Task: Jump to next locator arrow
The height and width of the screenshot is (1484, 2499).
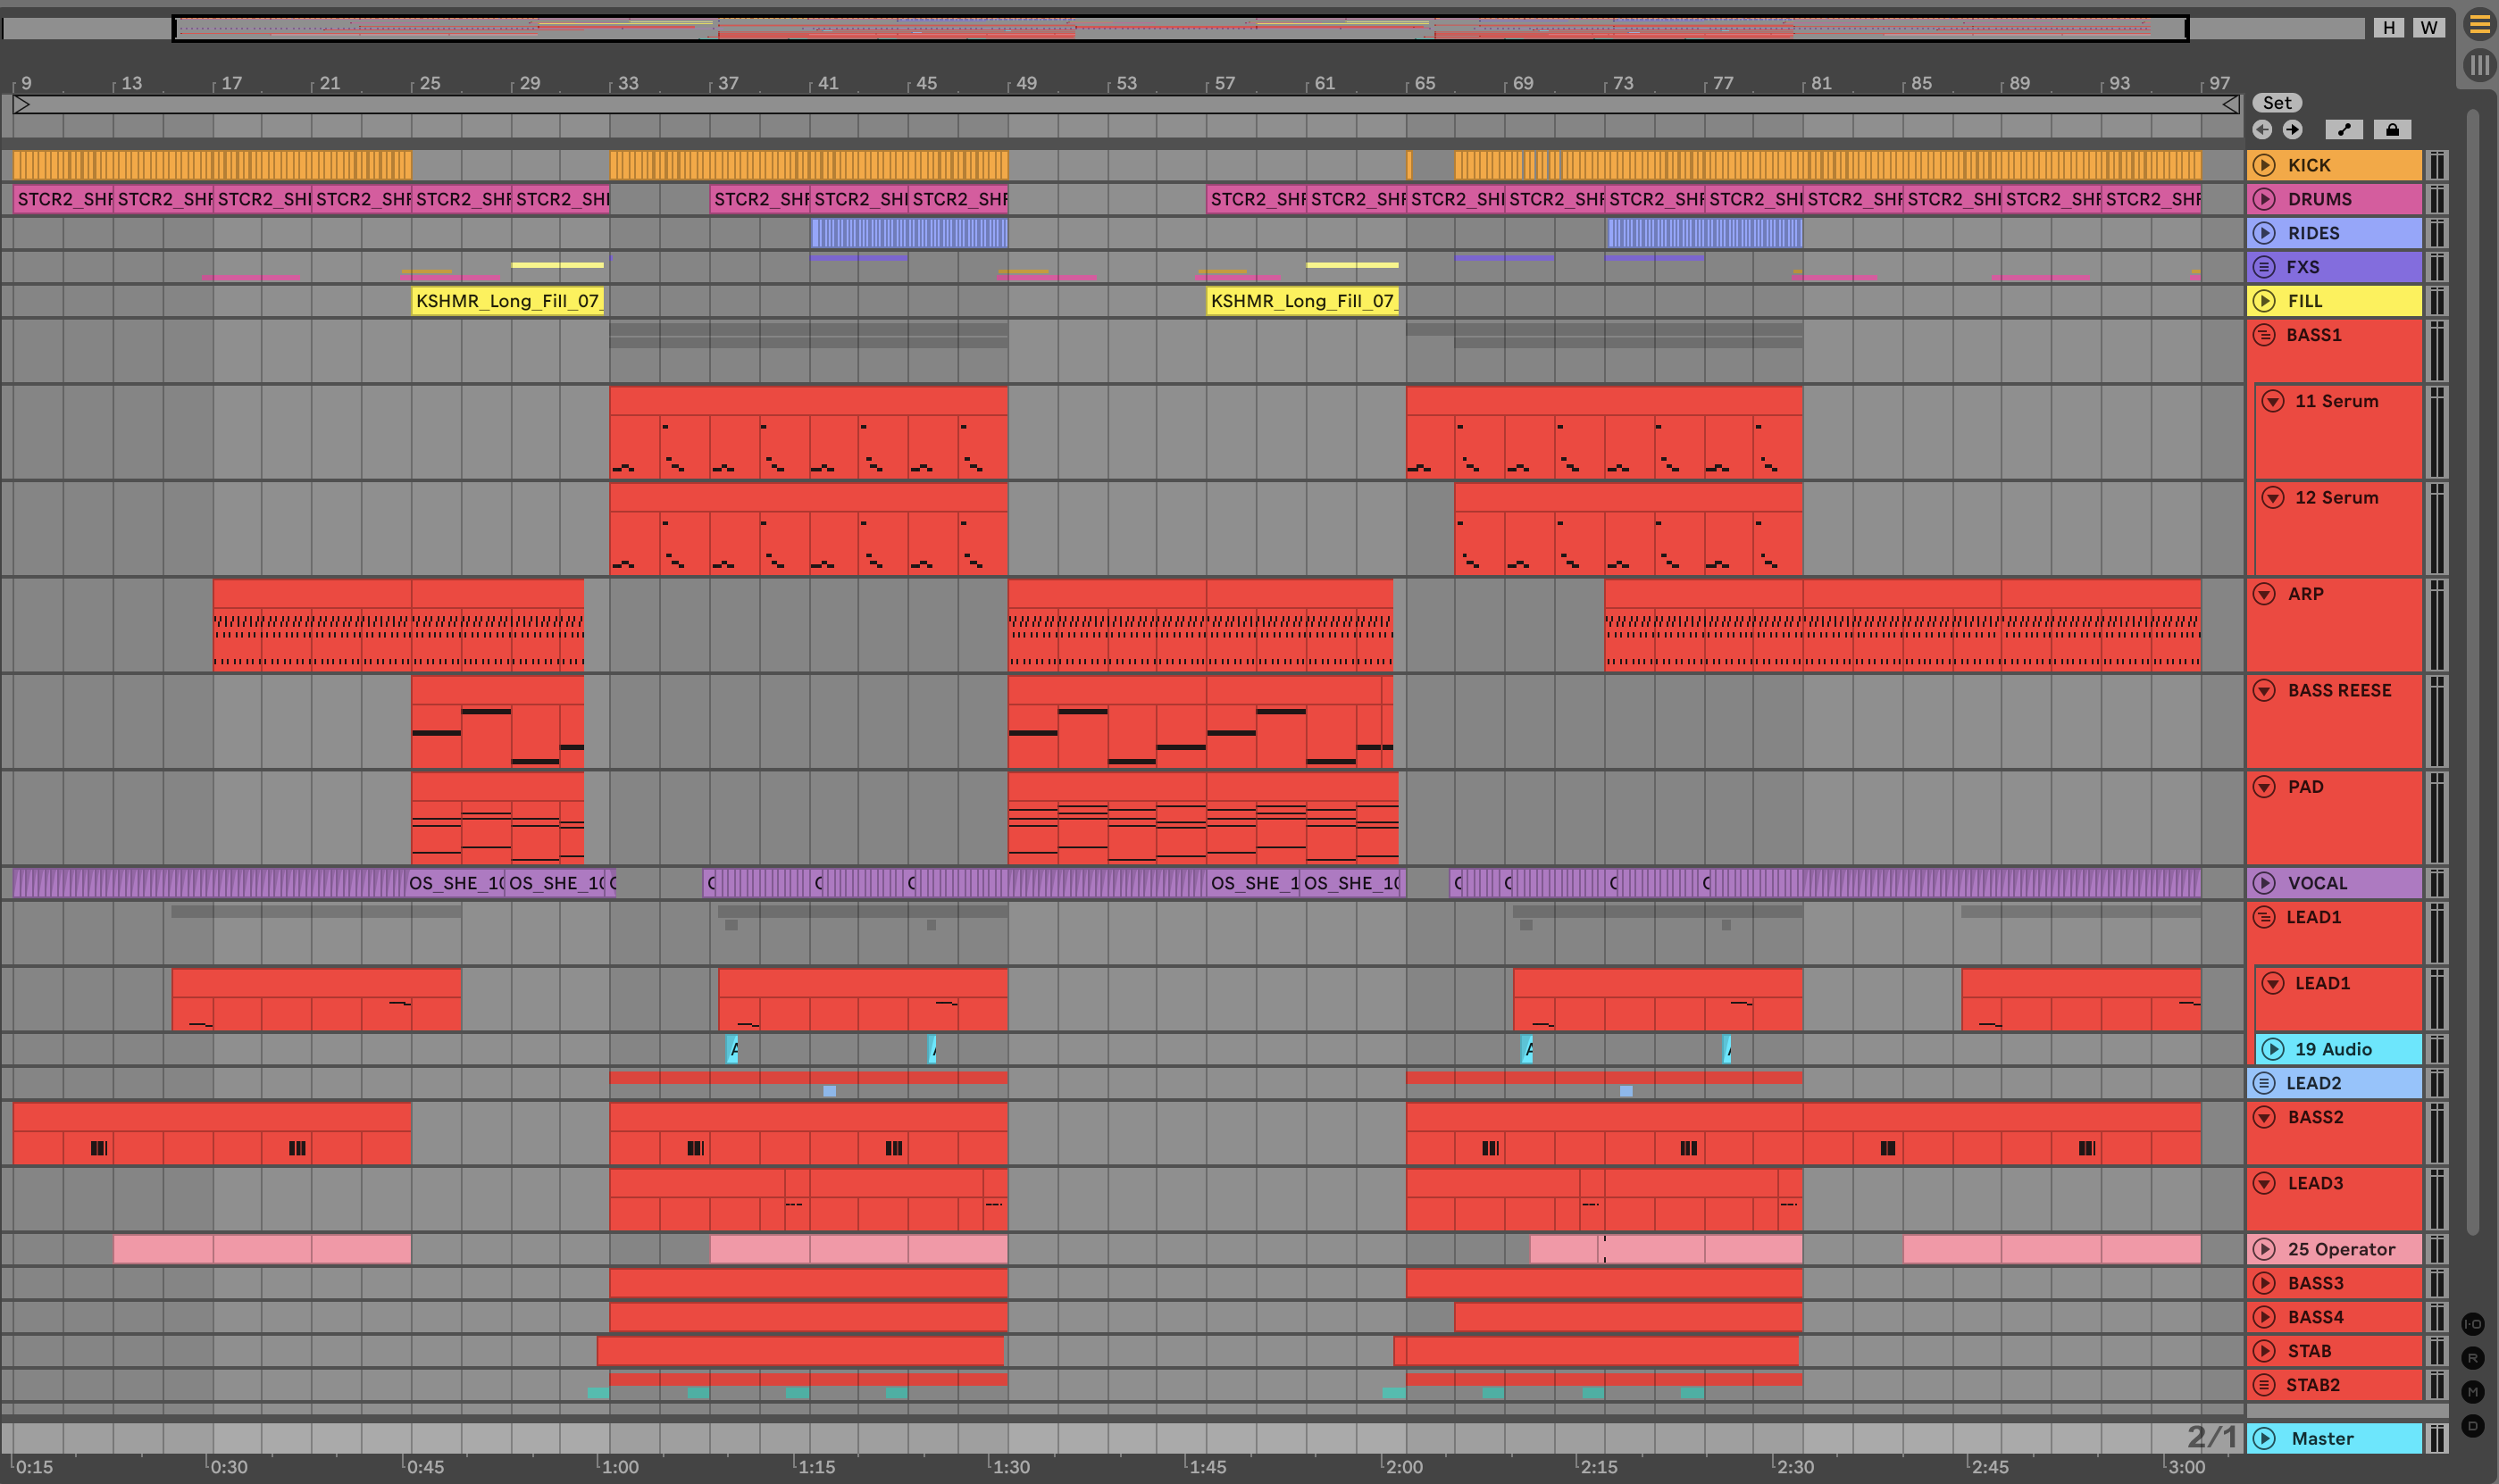Action: (2293, 130)
